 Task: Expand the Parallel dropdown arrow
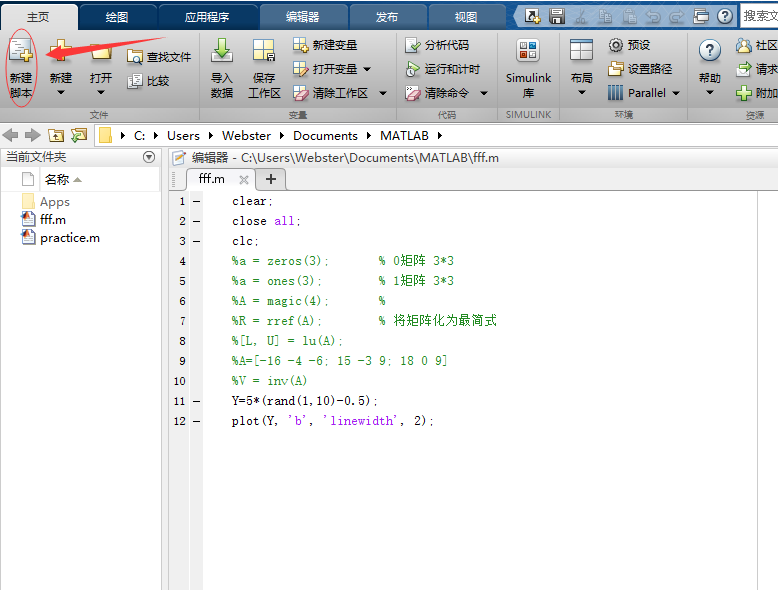pyautogui.click(x=676, y=93)
